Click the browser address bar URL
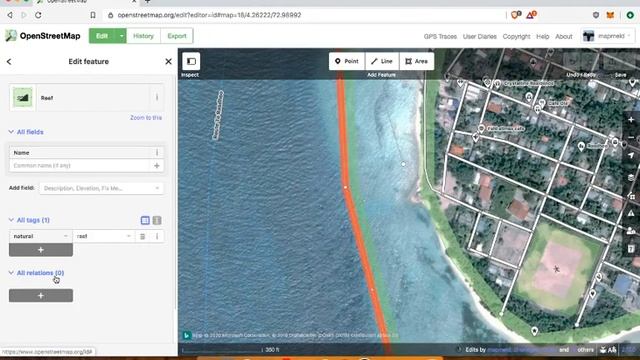This screenshot has width=640, height=360. click(x=209, y=15)
